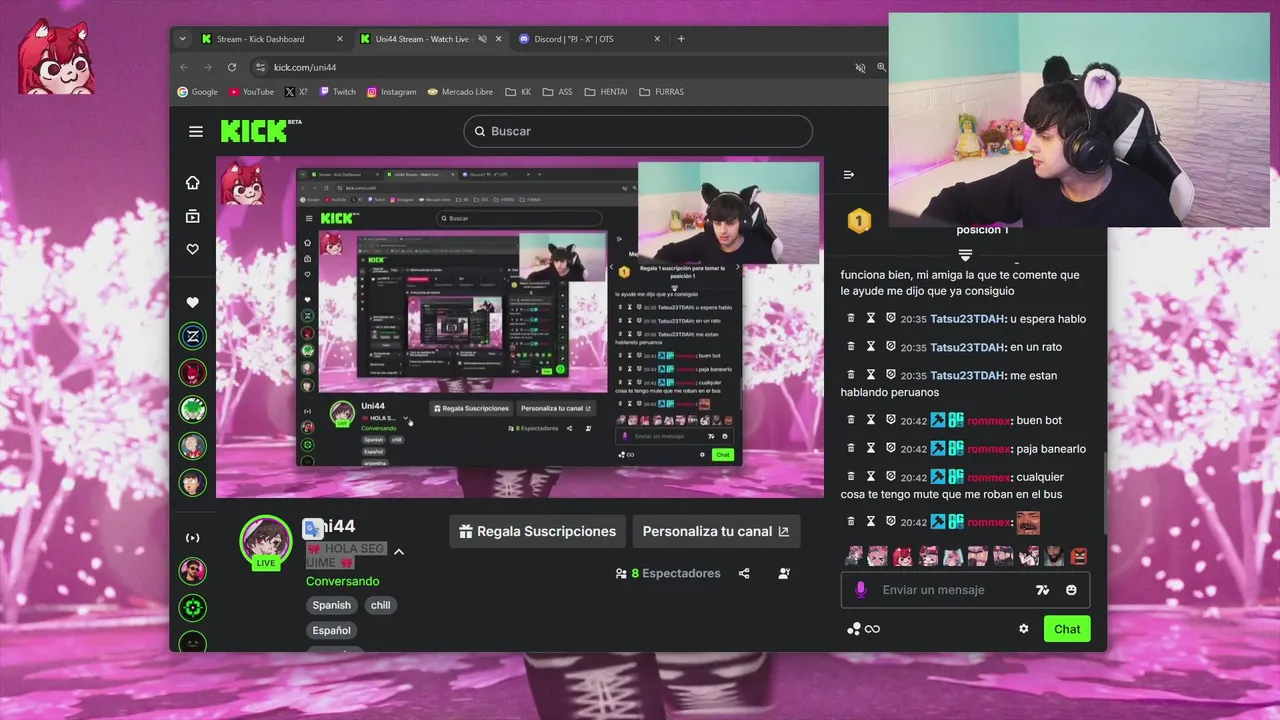Screen dimensions: 1280x720
Task: Open the emoji picker in chat input
Action: point(1071,590)
